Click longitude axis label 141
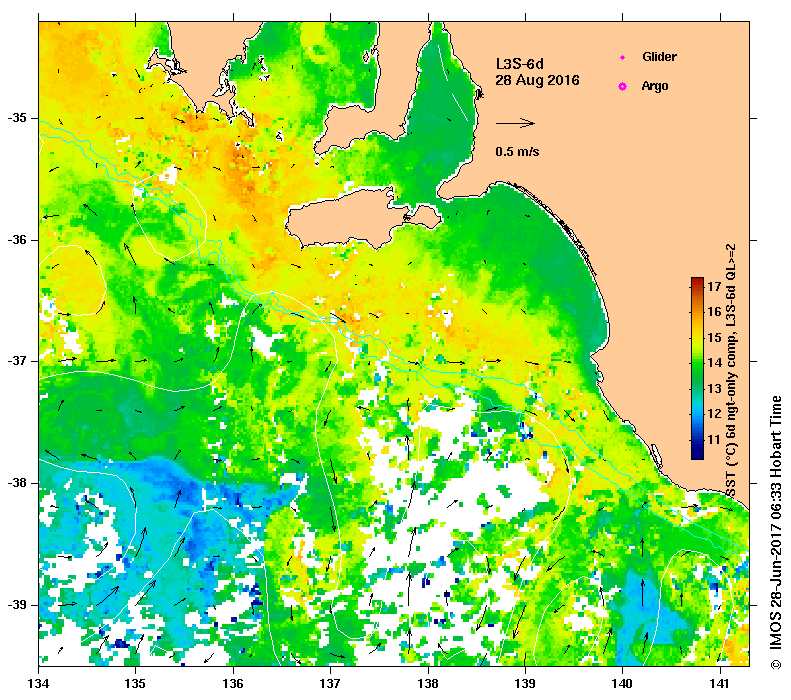The width and height of the screenshot is (791, 700). [720, 683]
